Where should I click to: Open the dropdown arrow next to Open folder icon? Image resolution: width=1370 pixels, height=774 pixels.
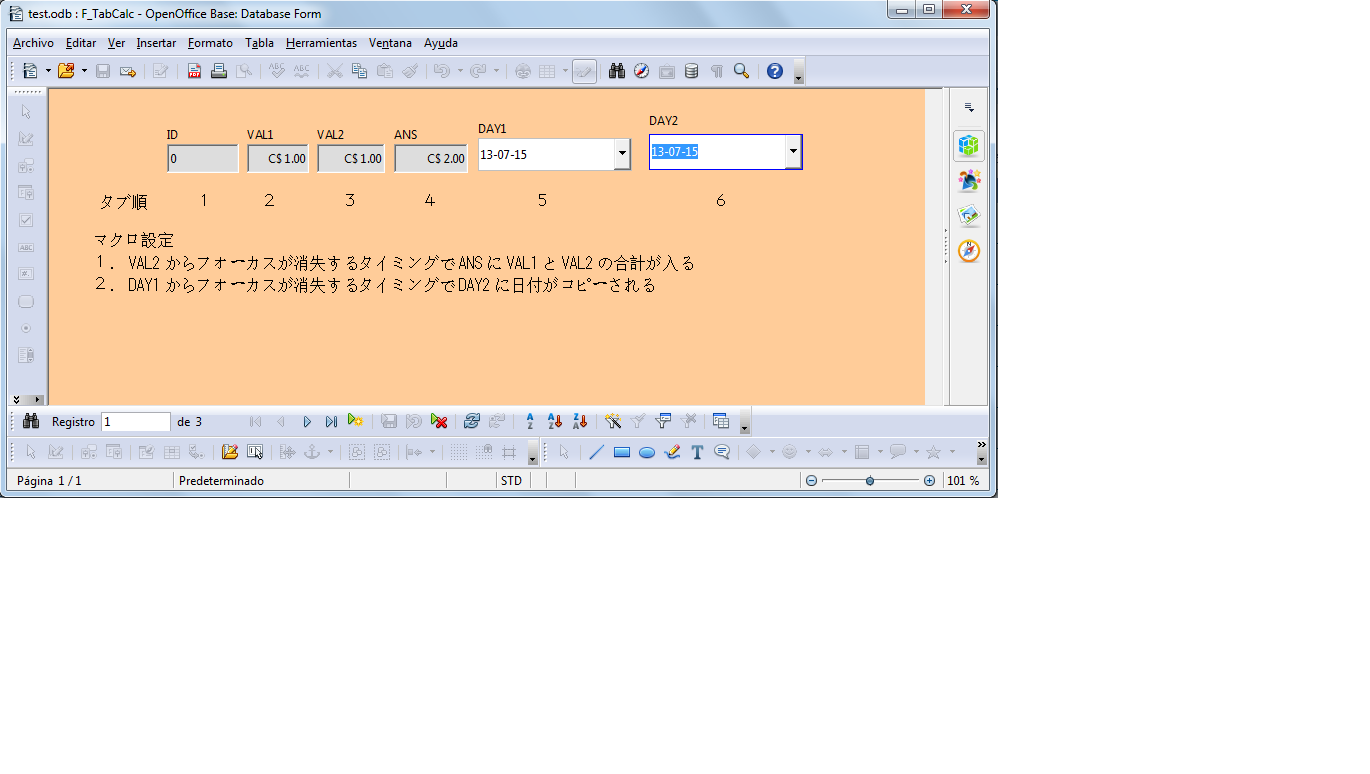84,71
